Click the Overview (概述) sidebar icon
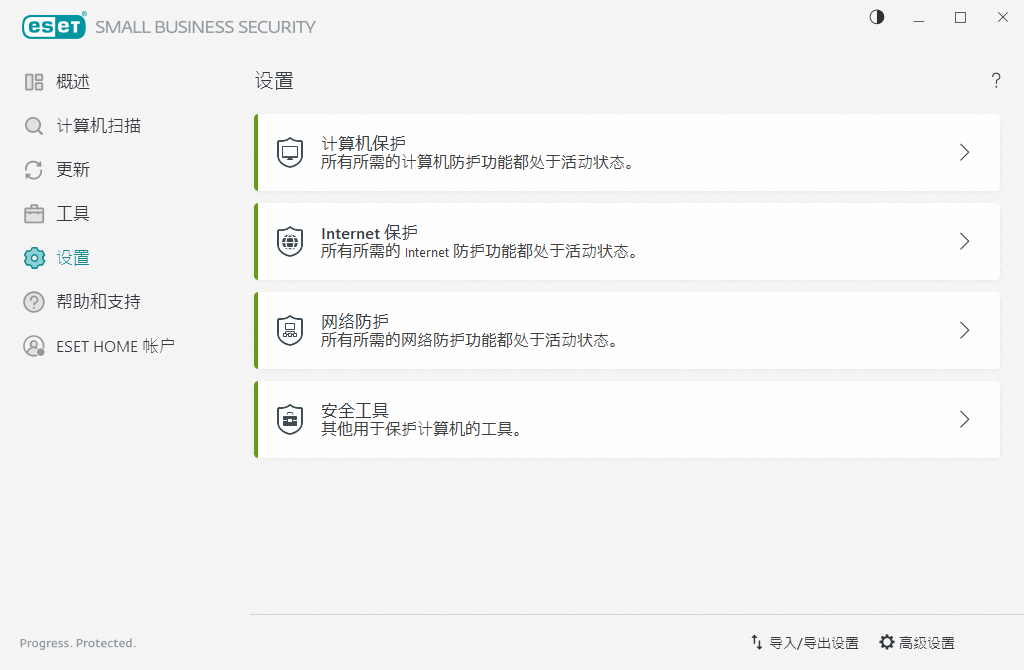The image size is (1024, 670). coord(34,82)
